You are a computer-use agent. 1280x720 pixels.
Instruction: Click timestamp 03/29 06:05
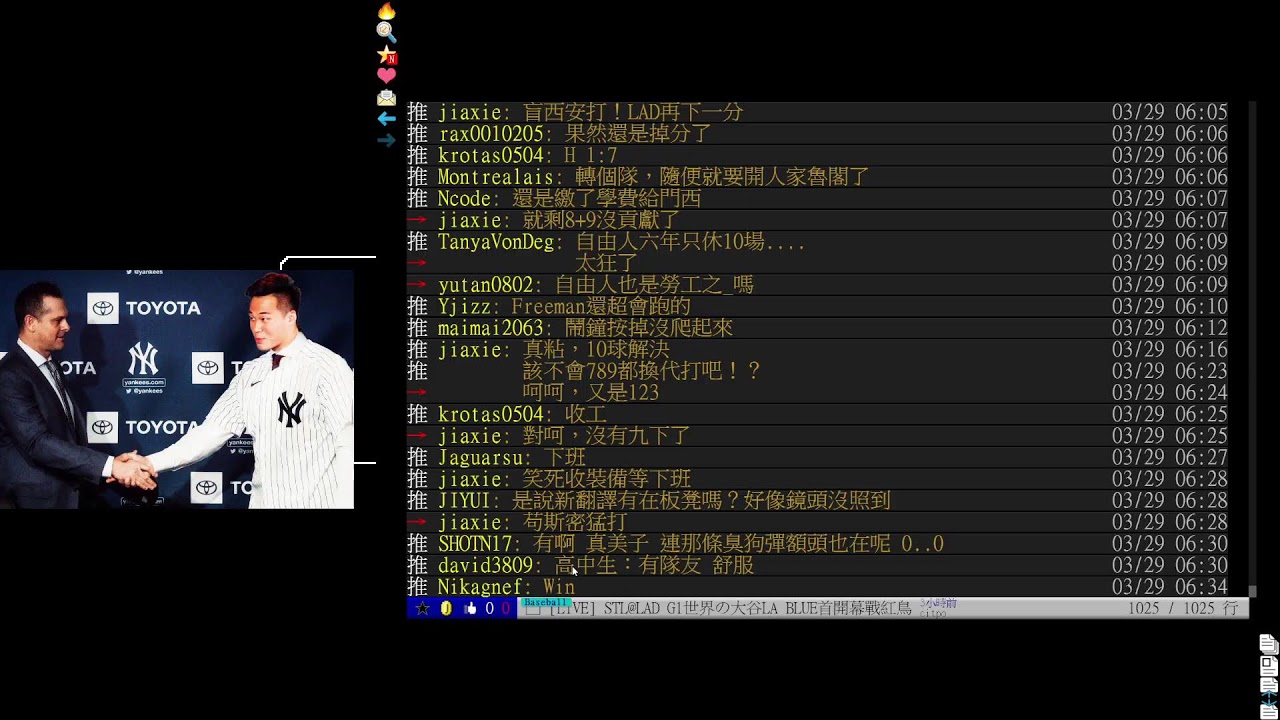pos(1169,113)
